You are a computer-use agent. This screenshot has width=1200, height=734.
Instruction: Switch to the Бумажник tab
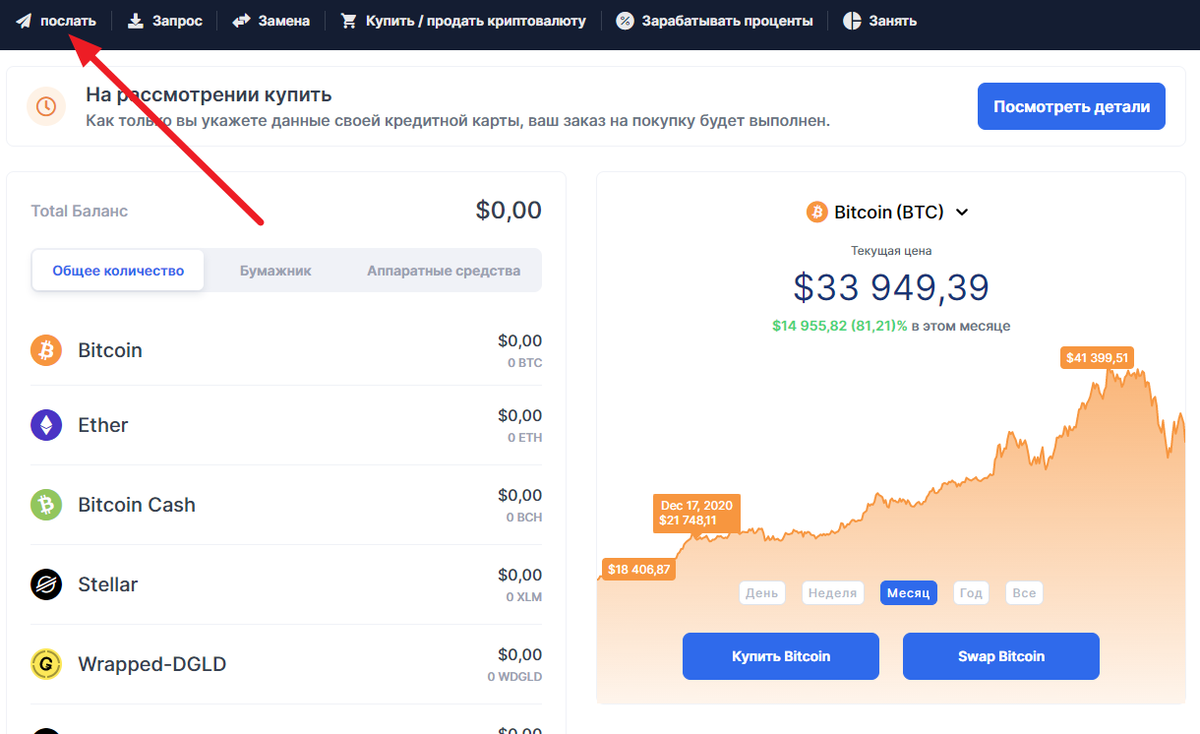[x=275, y=270]
